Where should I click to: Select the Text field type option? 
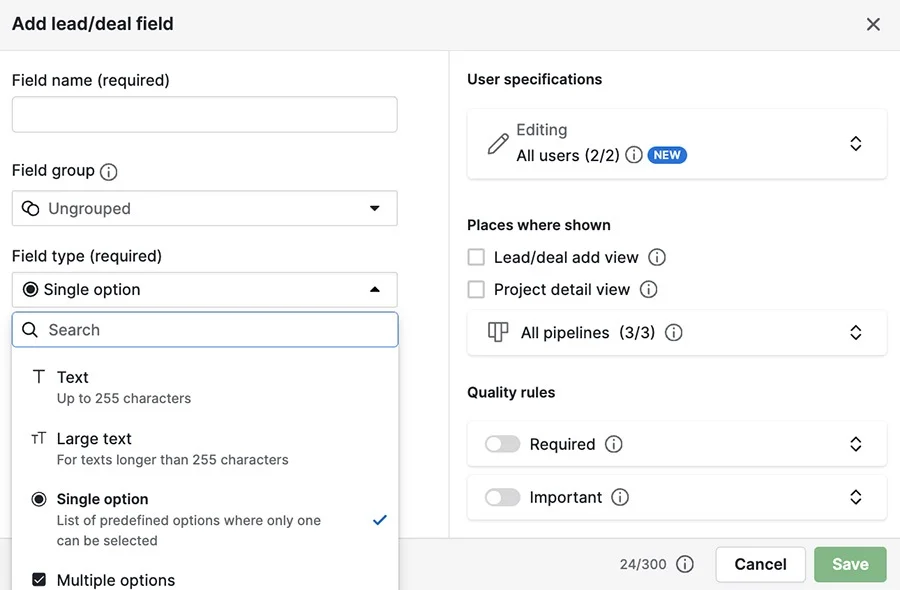pos(73,378)
